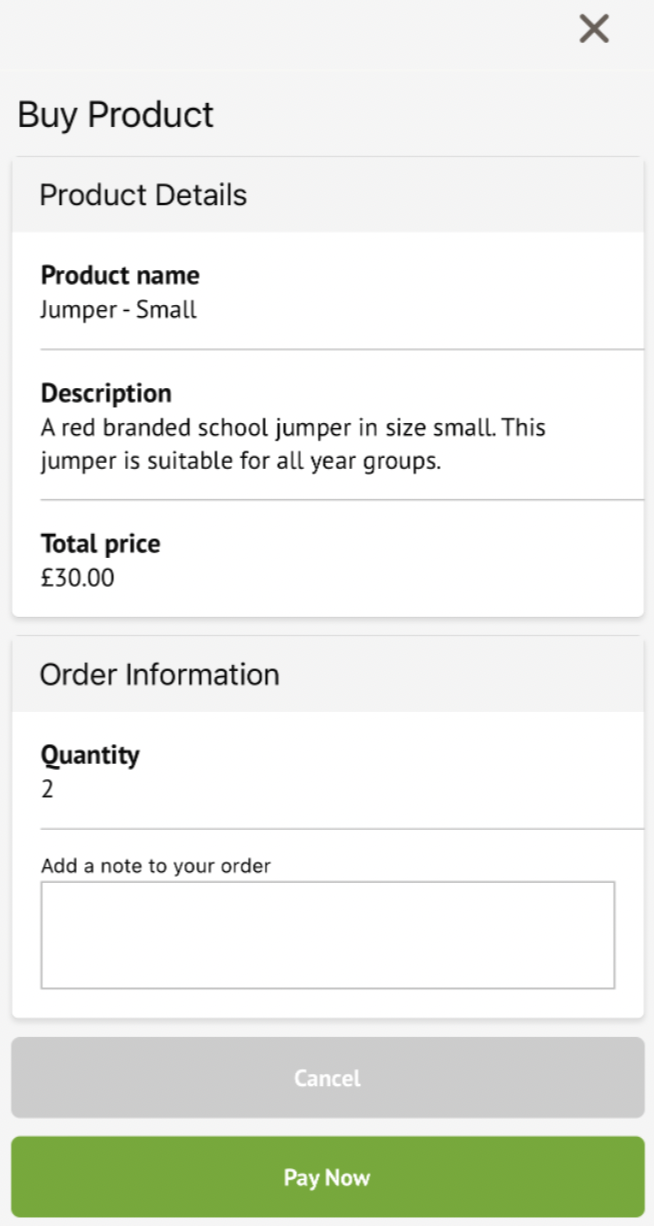Click the divider line above Total price
654x1226 pixels.
(340, 500)
